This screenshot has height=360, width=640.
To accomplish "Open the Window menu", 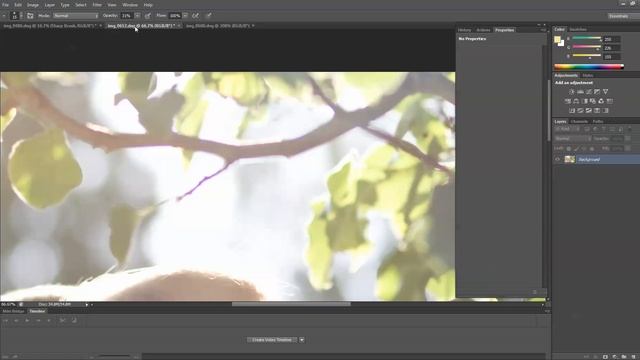I will point(130,5).
